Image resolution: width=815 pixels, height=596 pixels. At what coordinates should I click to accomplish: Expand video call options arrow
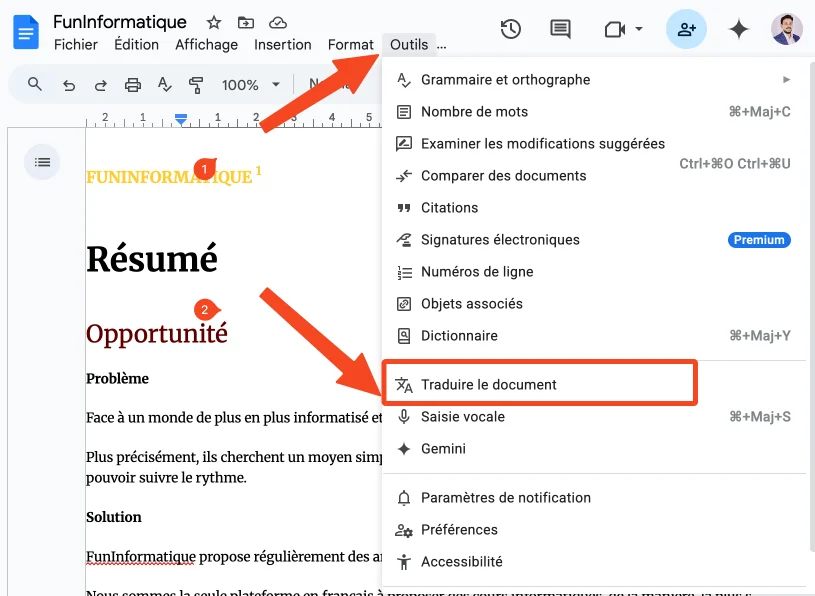[639, 29]
